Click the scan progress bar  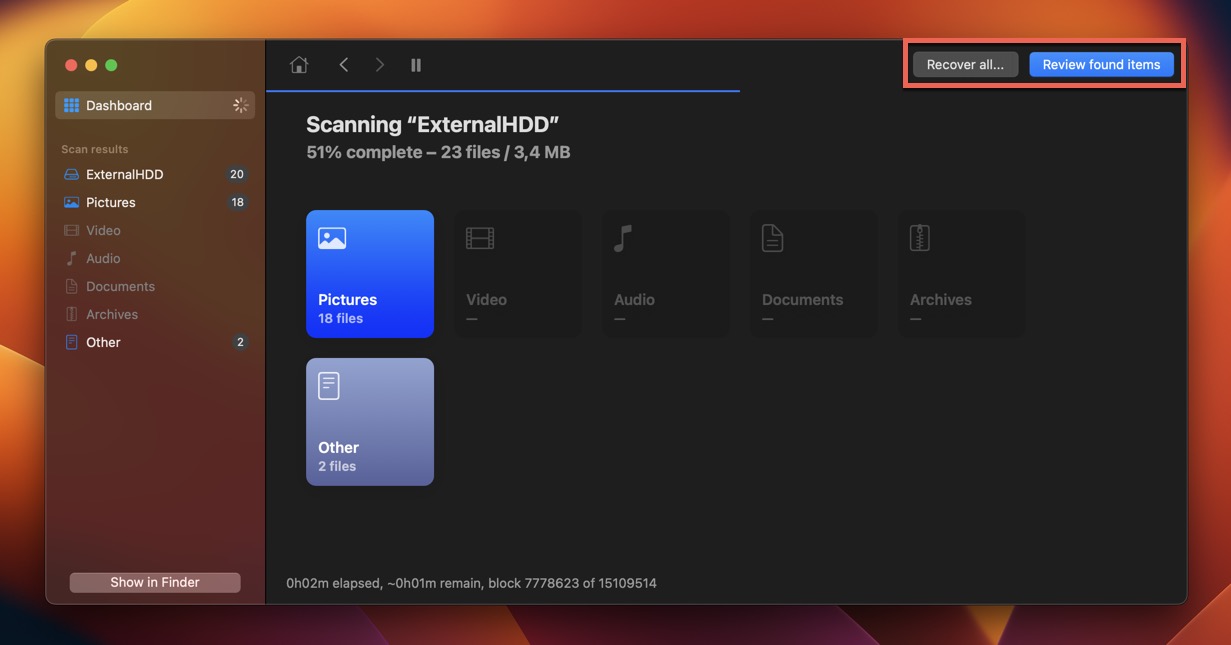[503, 91]
